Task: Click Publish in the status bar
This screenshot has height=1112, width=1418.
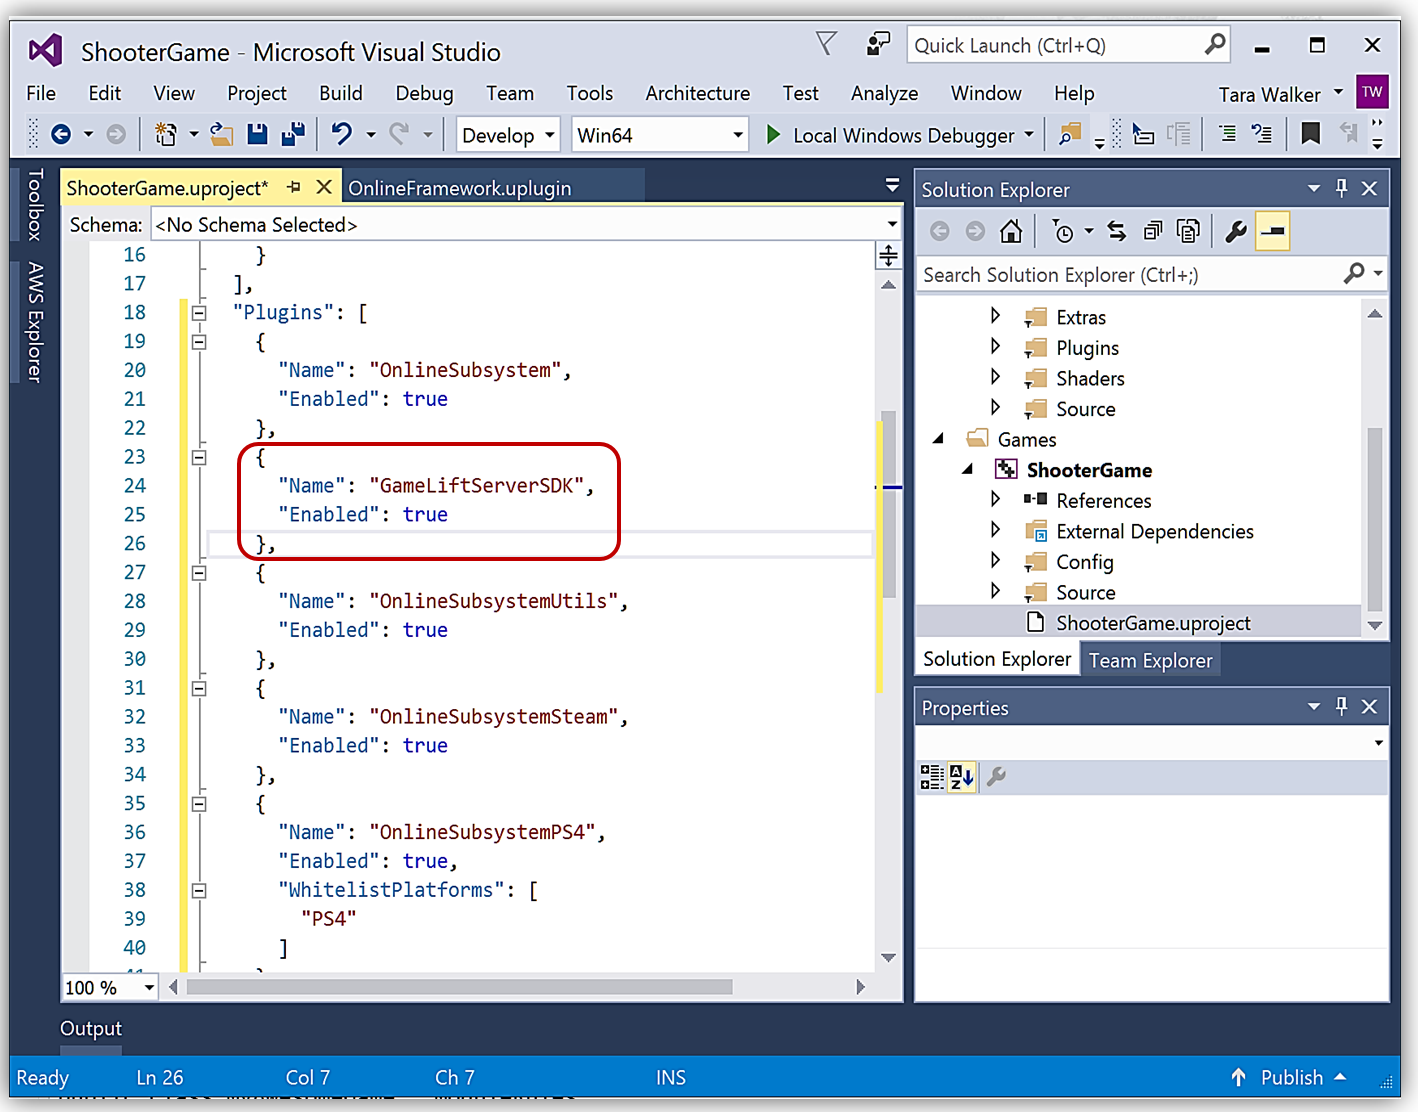Action: [x=1290, y=1077]
